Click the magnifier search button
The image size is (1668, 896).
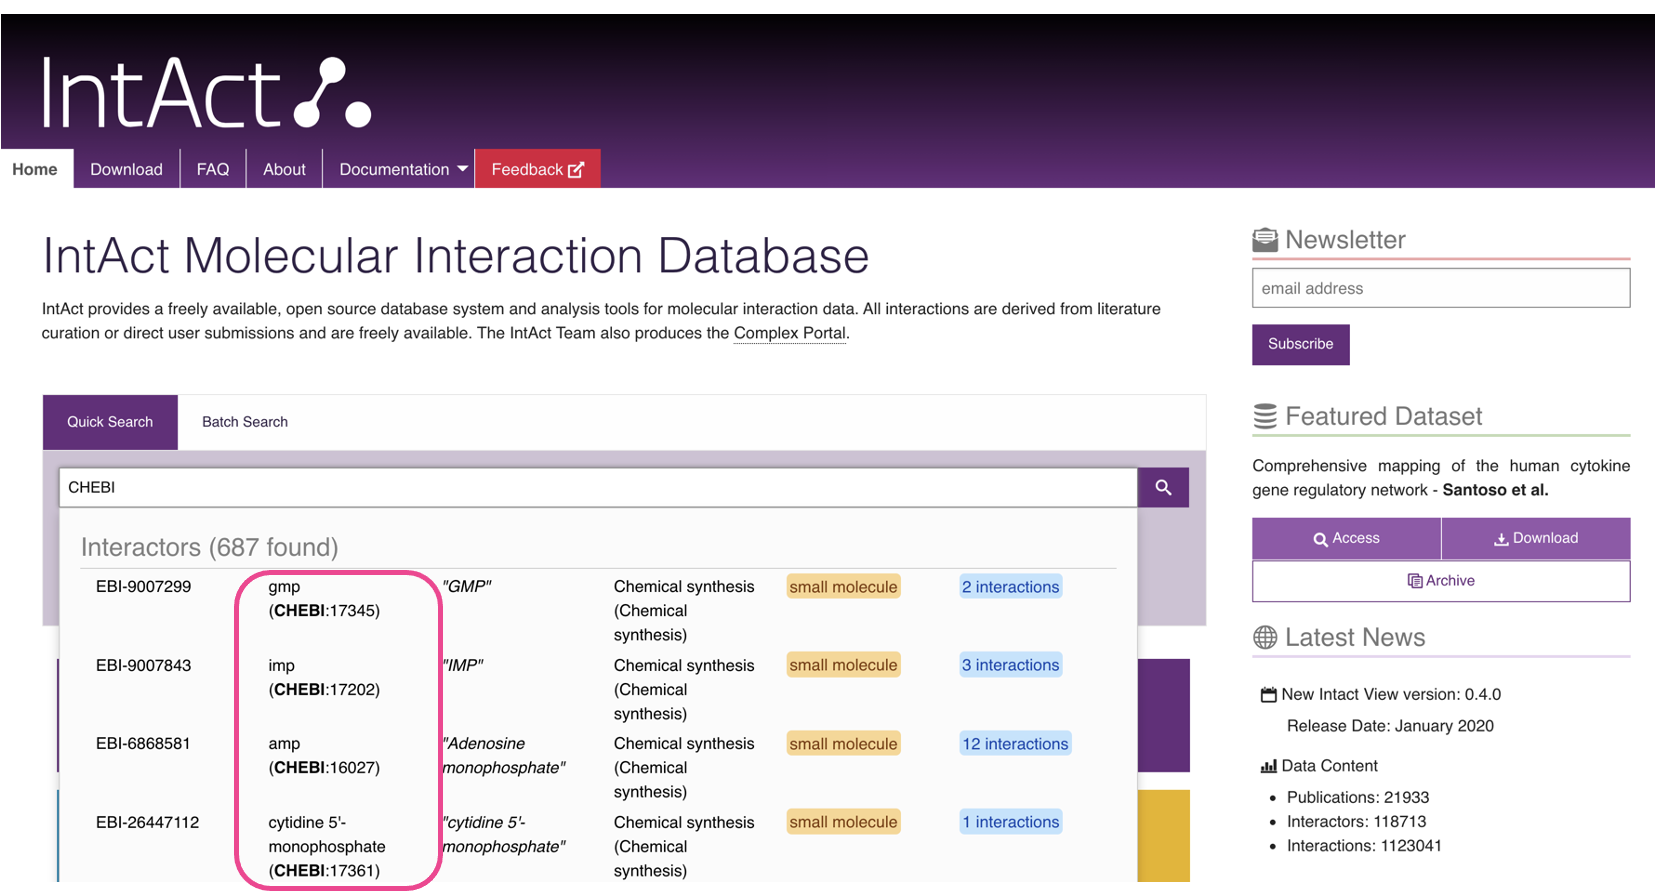1163,487
